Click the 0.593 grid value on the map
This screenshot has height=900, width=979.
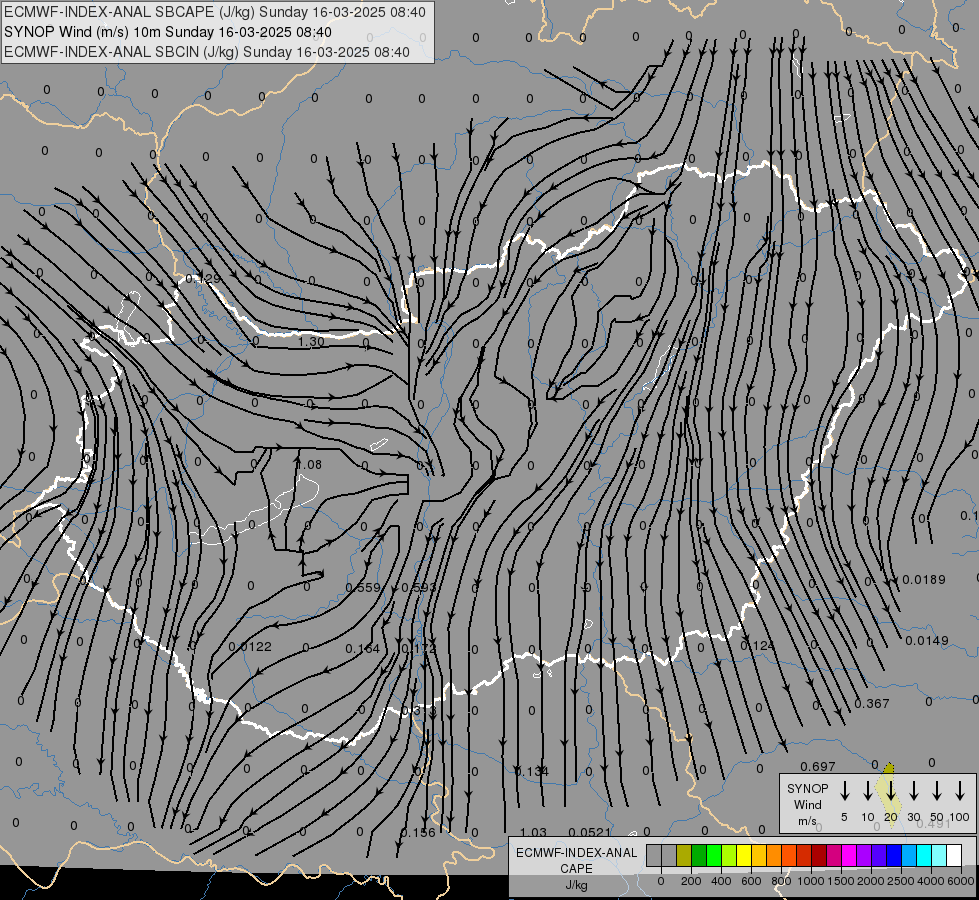418,588
